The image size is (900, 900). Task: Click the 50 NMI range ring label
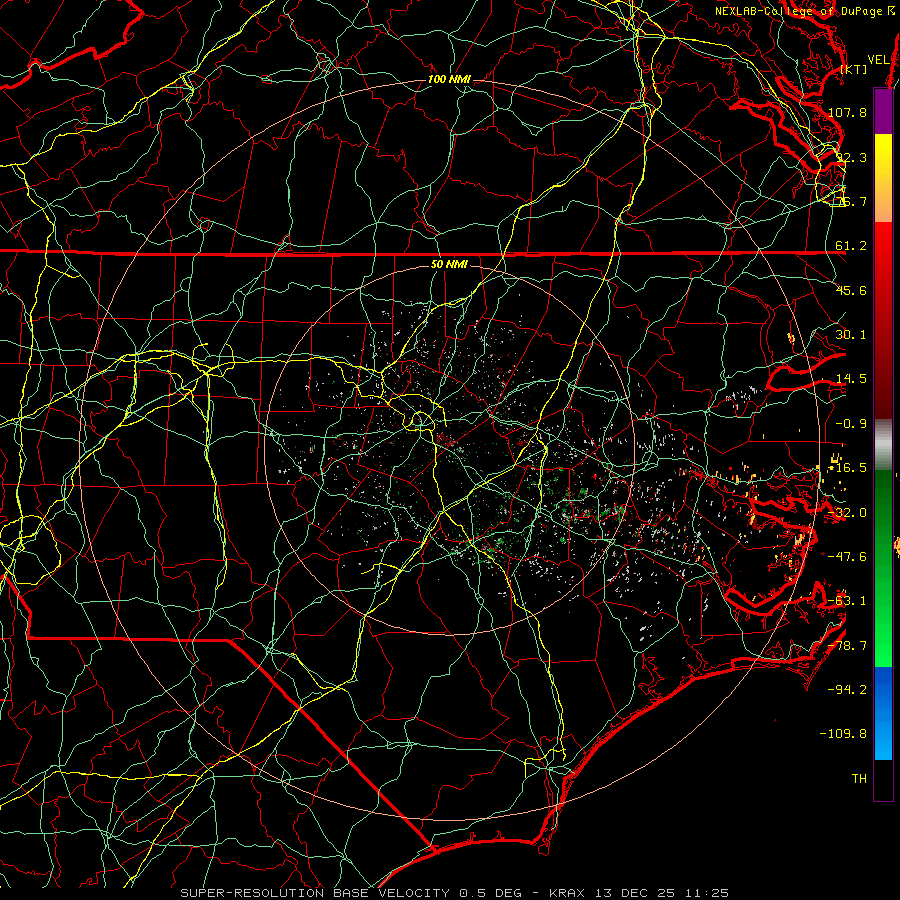click(449, 265)
